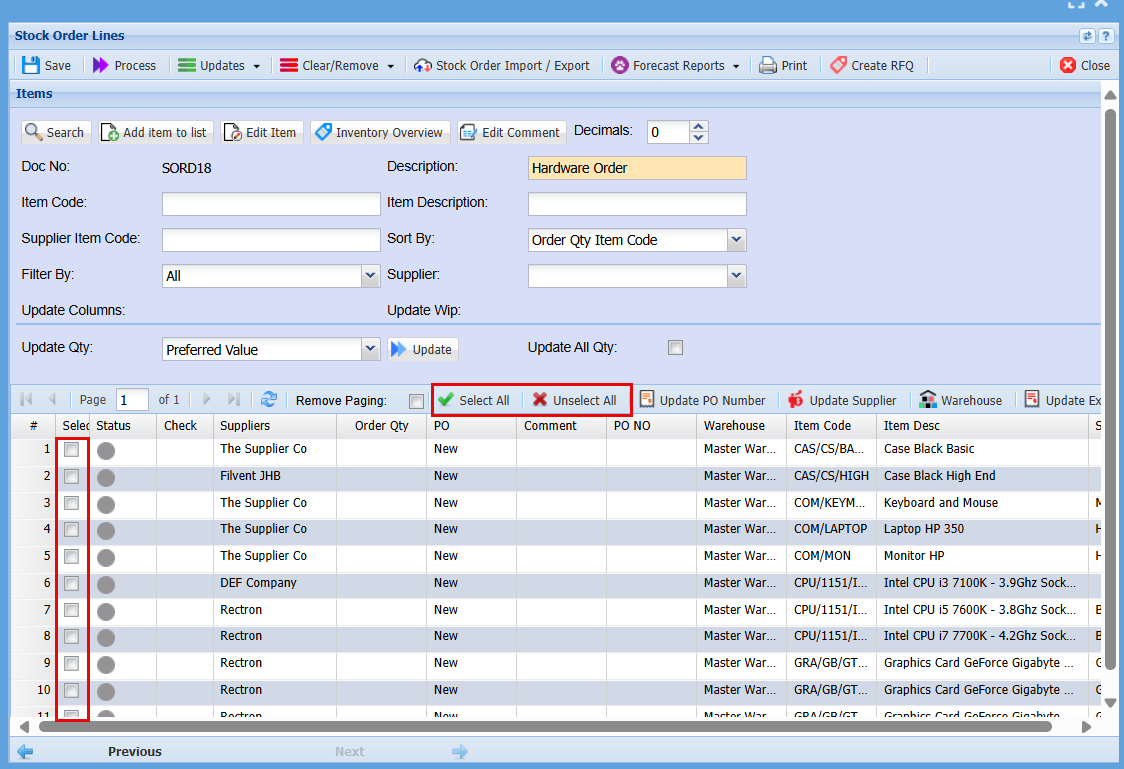1124x769 pixels.
Task: Open Update PO Number action
Action: (702, 400)
